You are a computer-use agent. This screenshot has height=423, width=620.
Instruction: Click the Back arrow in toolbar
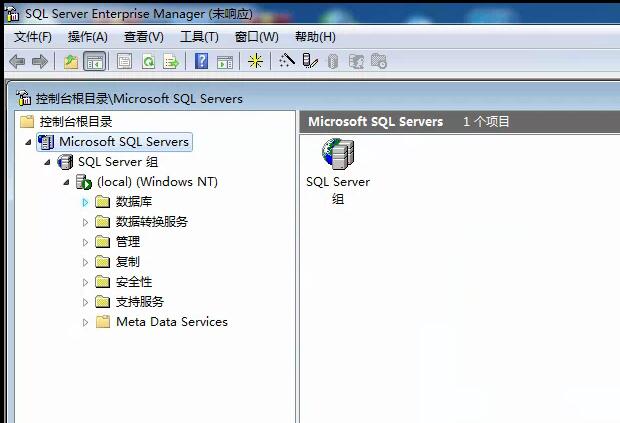(x=17, y=62)
